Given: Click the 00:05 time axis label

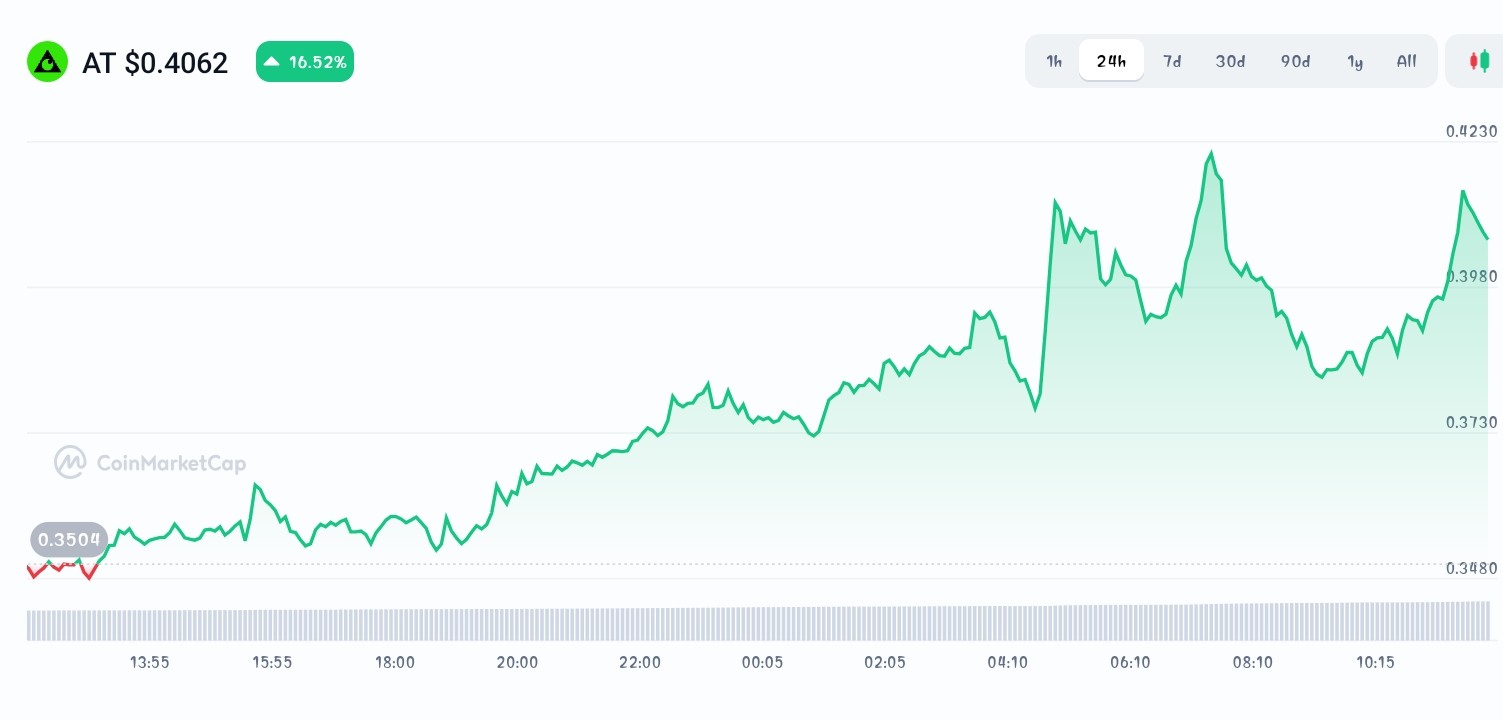Looking at the screenshot, I should tap(762, 662).
